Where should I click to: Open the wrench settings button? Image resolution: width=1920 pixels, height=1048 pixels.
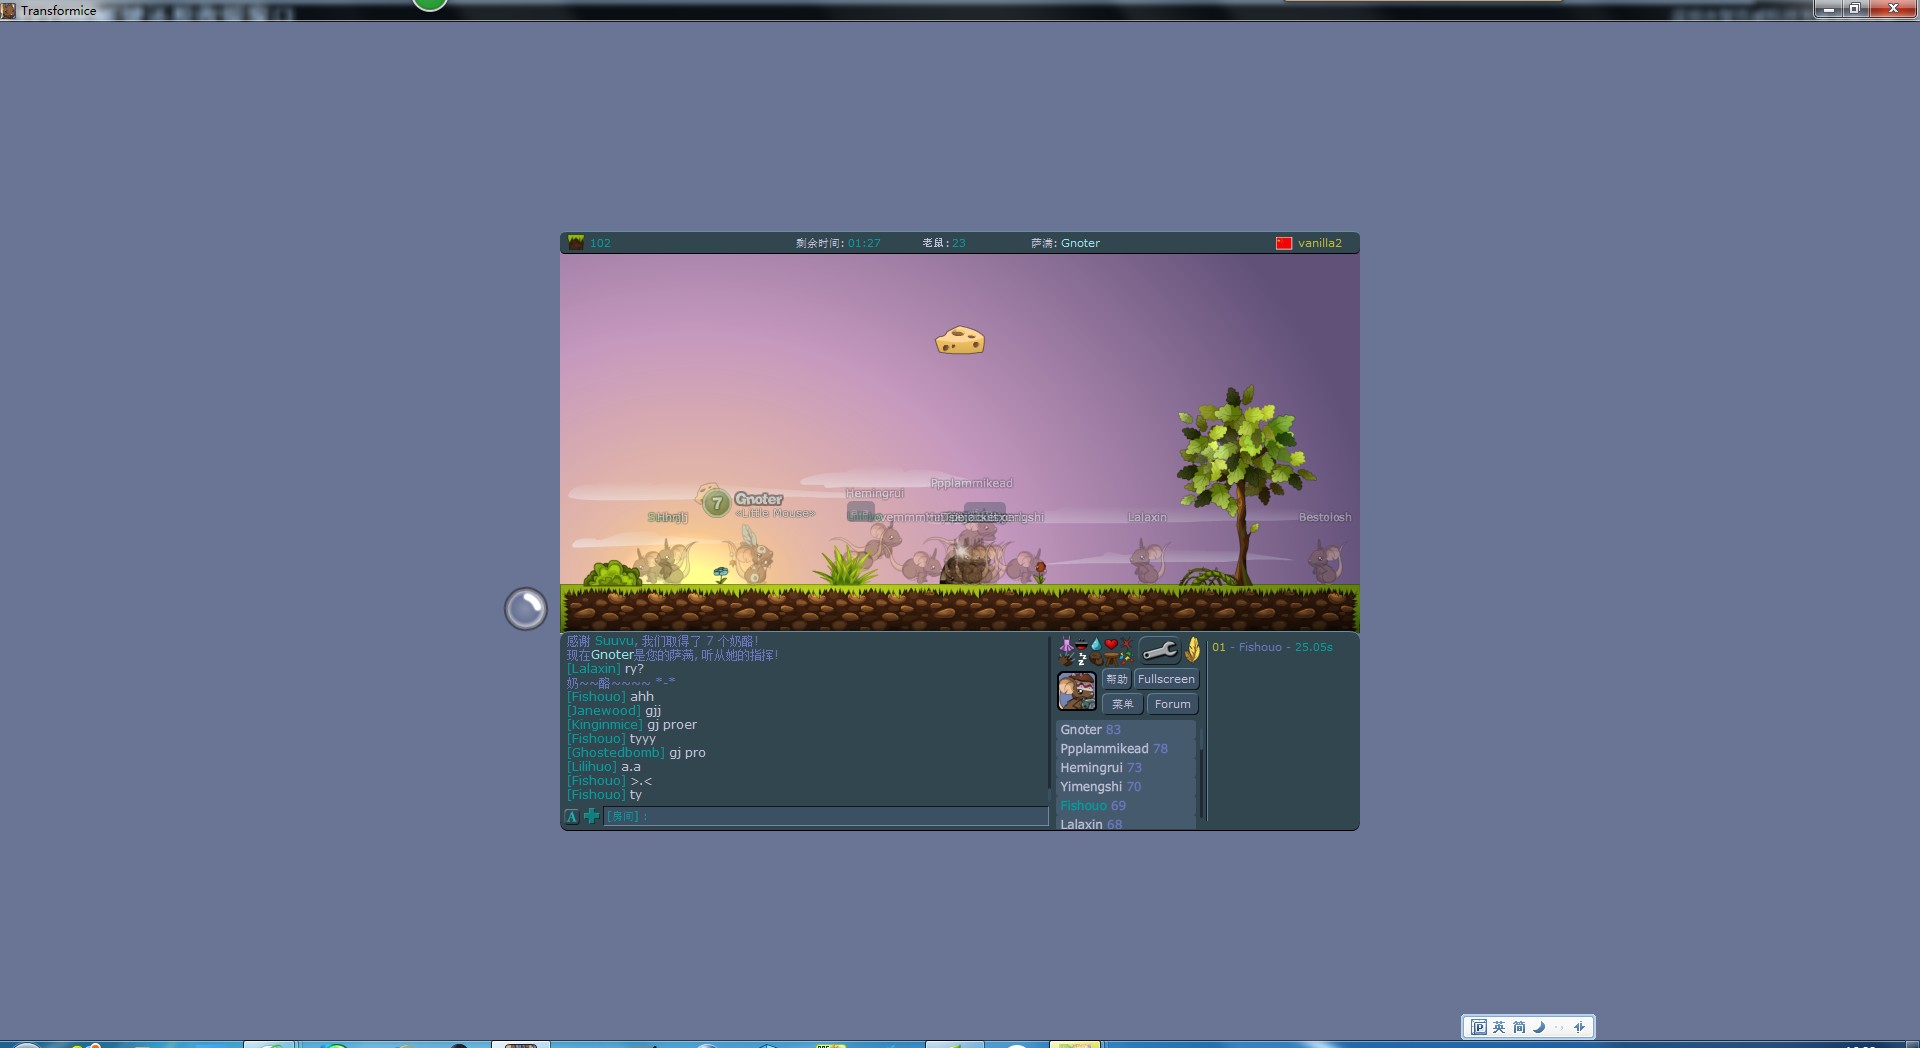[x=1160, y=650]
